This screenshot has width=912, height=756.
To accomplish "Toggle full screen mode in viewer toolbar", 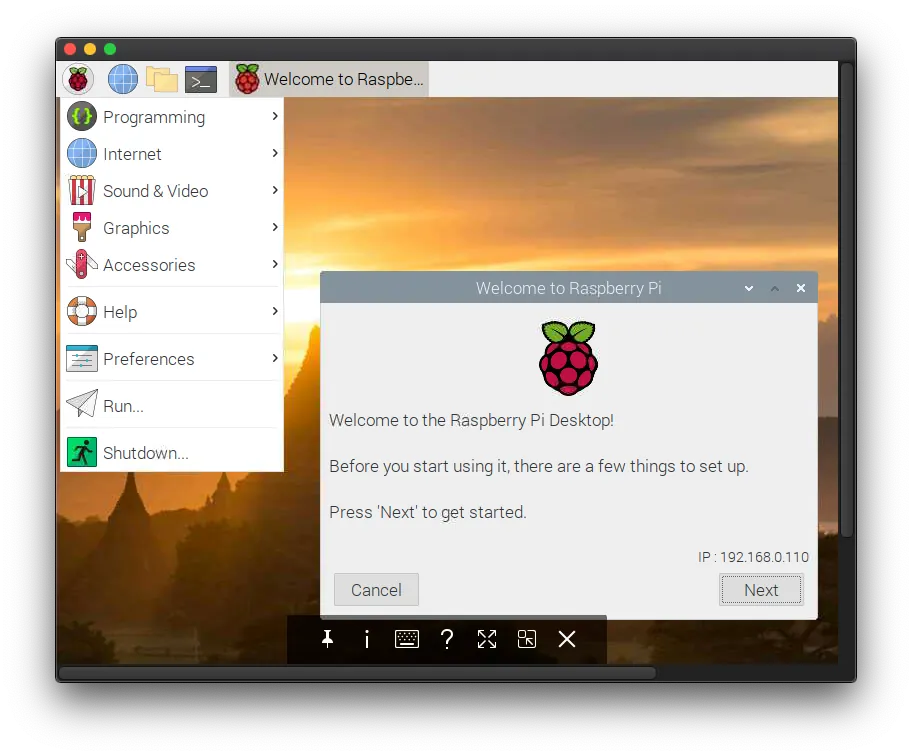I will pyautogui.click(x=487, y=639).
